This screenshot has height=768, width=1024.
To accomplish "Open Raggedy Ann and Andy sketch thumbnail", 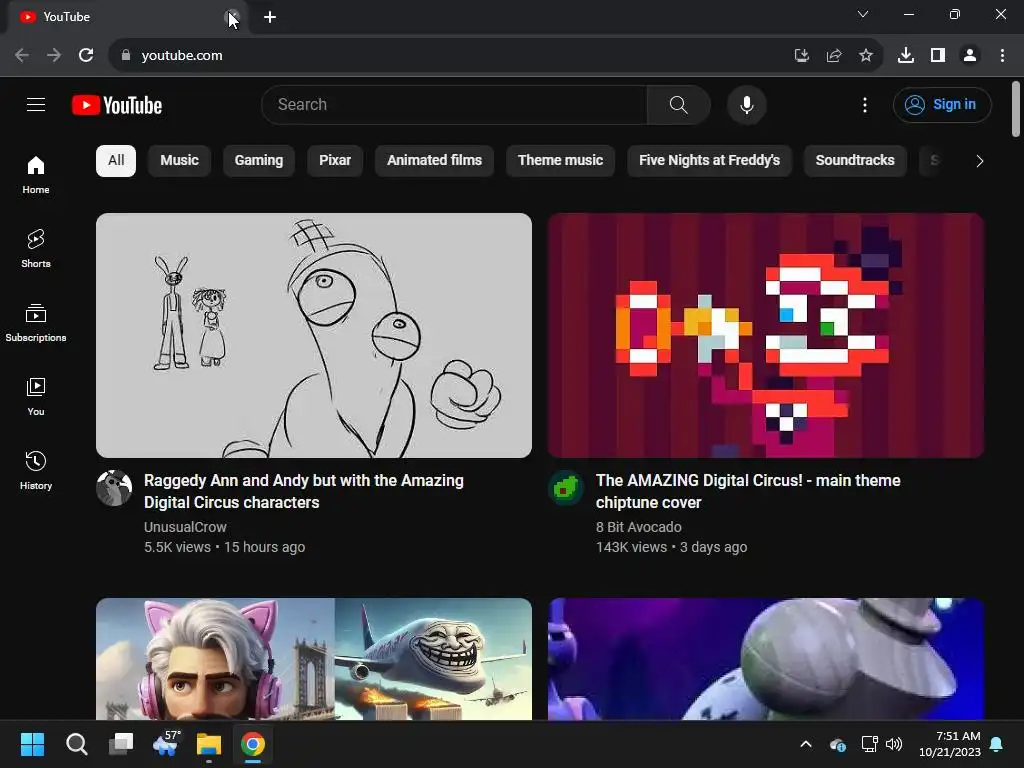I will pyautogui.click(x=314, y=335).
